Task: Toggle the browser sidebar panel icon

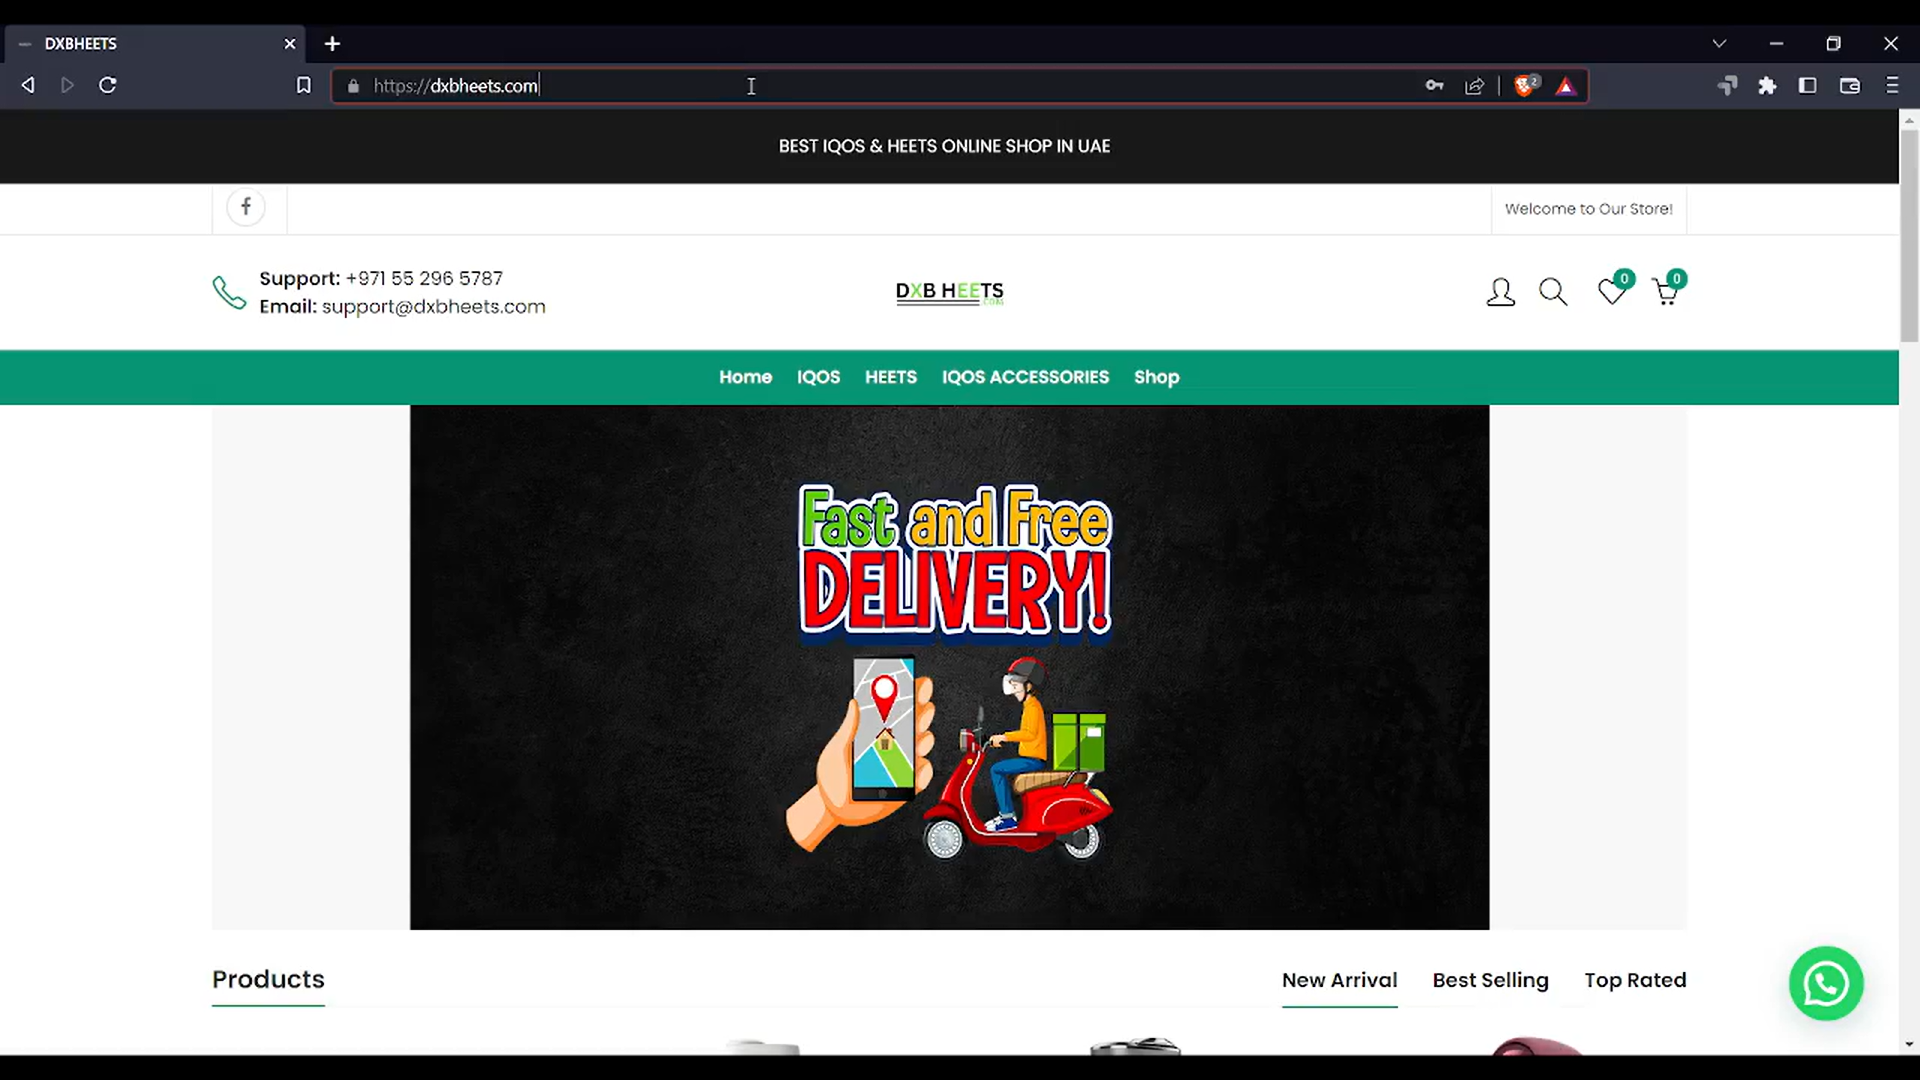Action: coord(1807,86)
